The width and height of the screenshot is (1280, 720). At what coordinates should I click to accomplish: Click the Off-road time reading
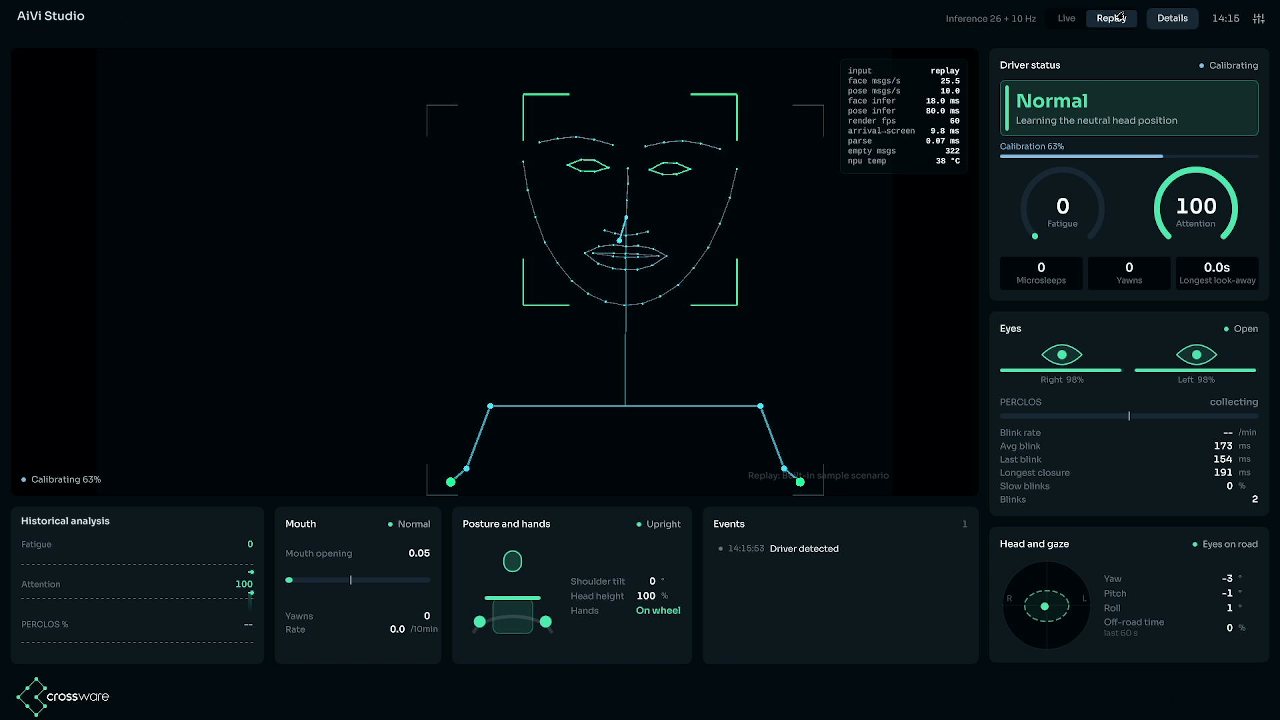(1175, 627)
